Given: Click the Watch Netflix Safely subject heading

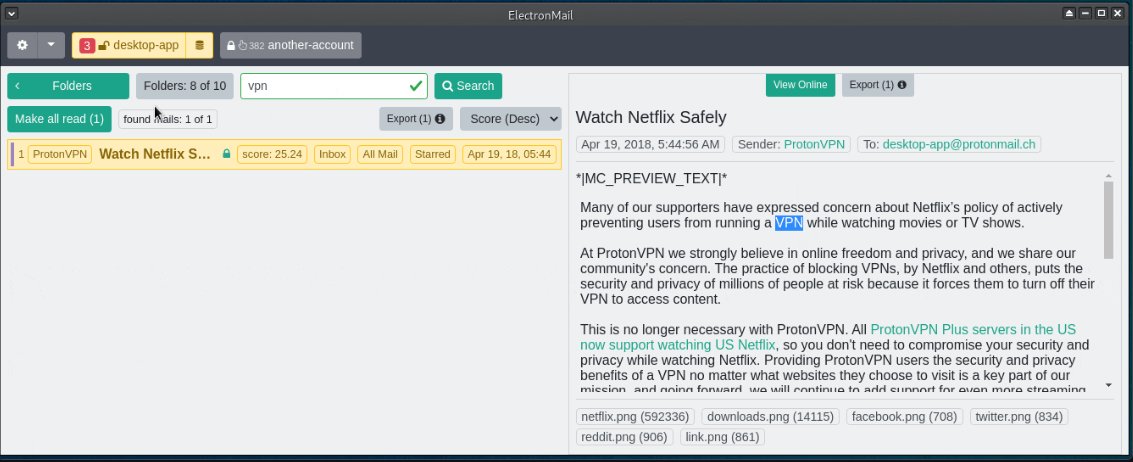Looking at the screenshot, I should point(651,117).
